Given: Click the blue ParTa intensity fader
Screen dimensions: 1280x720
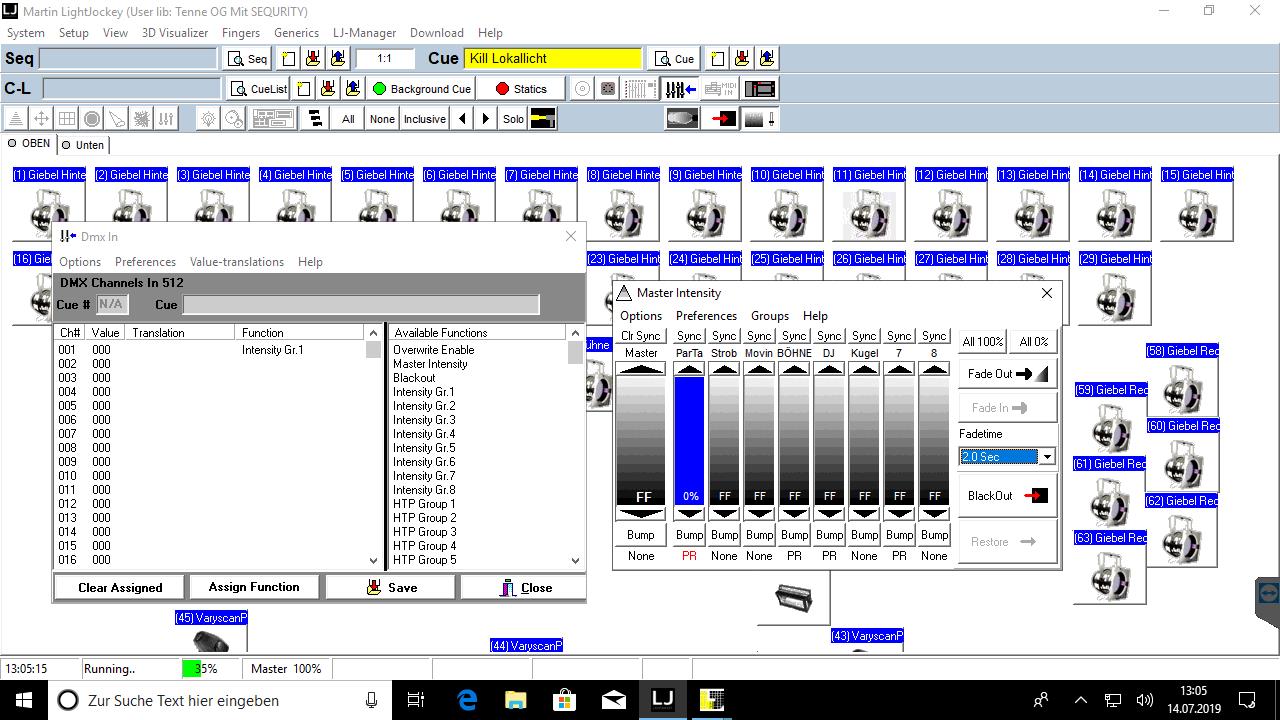Looking at the screenshot, I should tap(689, 441).
